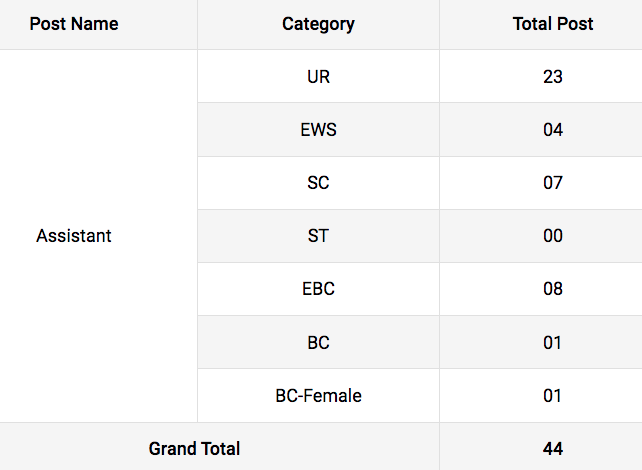
Task: Click the Category column header
Action: 318,24
